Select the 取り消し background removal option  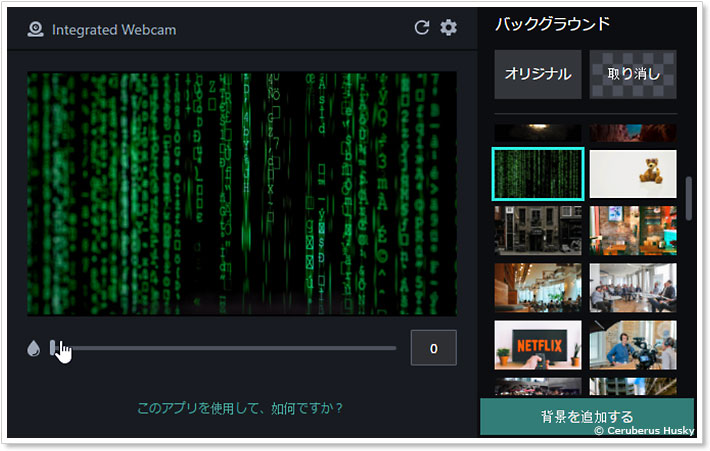click(x=633, y=74)
